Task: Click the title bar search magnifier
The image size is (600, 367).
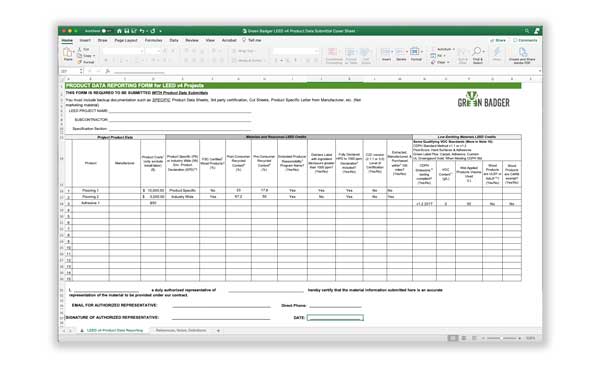Action: tap(527, 31)
